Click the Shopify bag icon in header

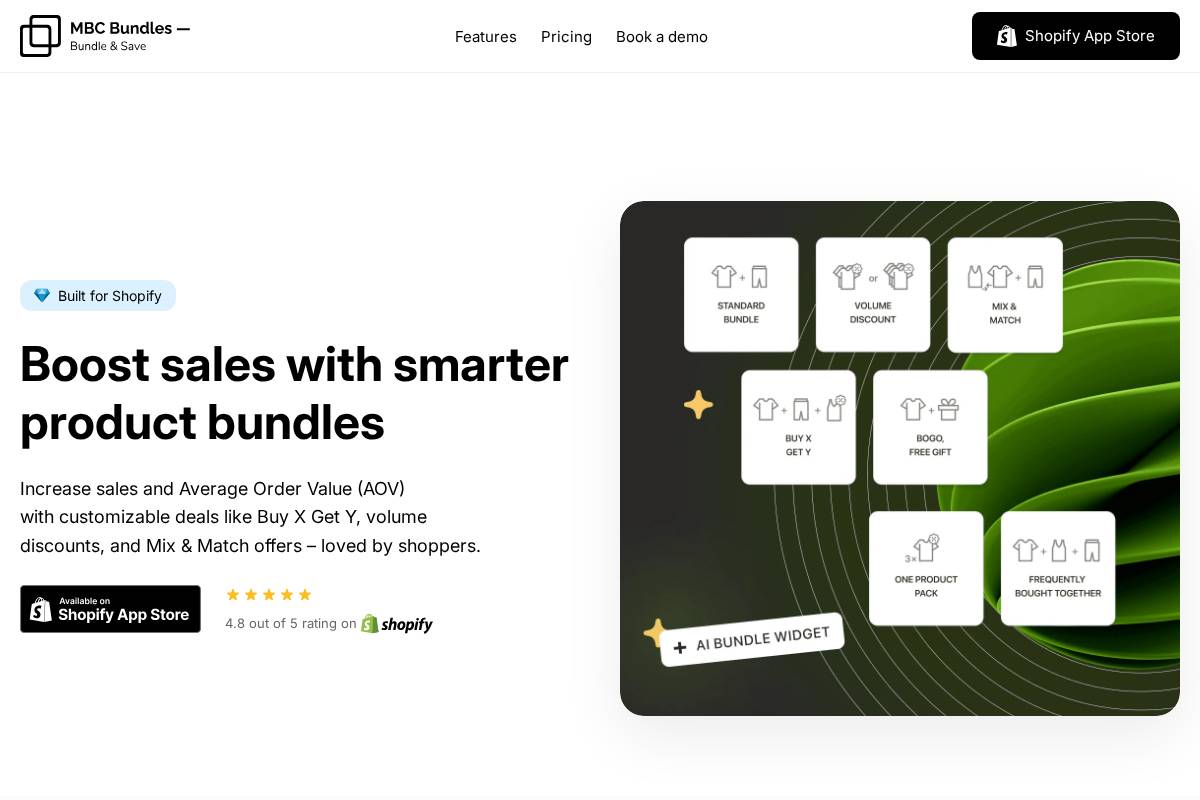tap(1007, 36)
